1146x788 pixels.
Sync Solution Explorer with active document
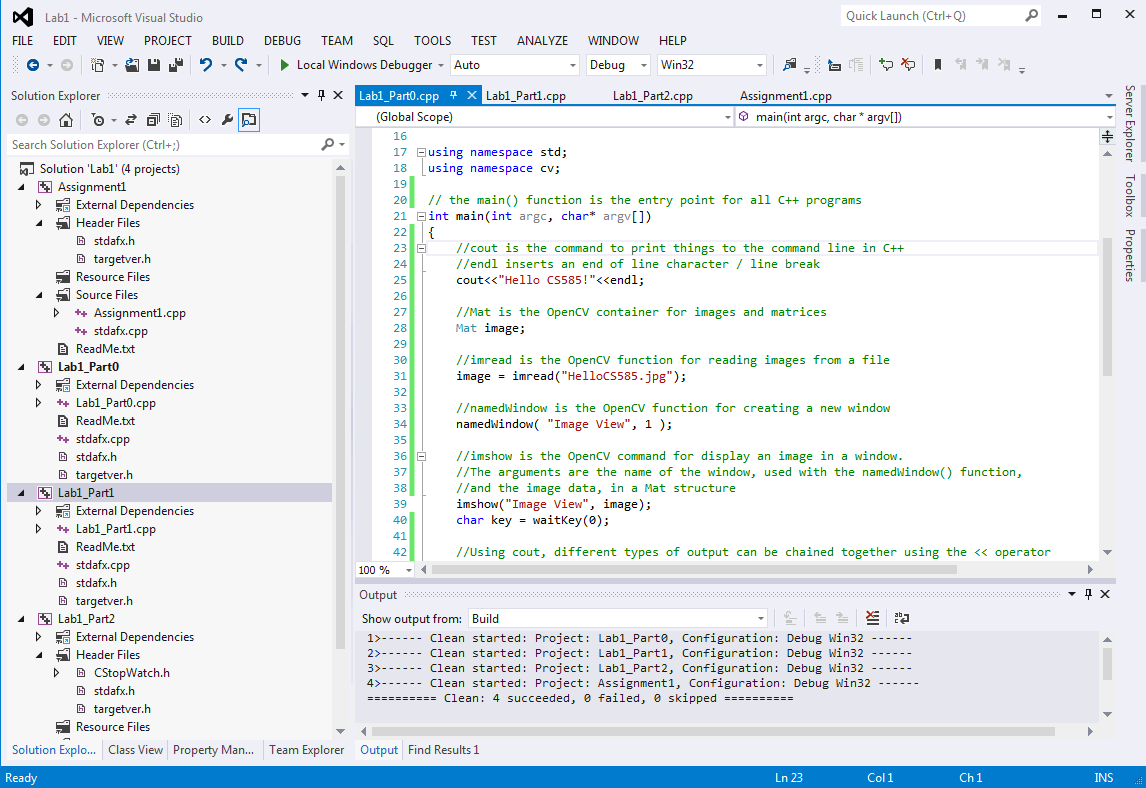[130, 119]
